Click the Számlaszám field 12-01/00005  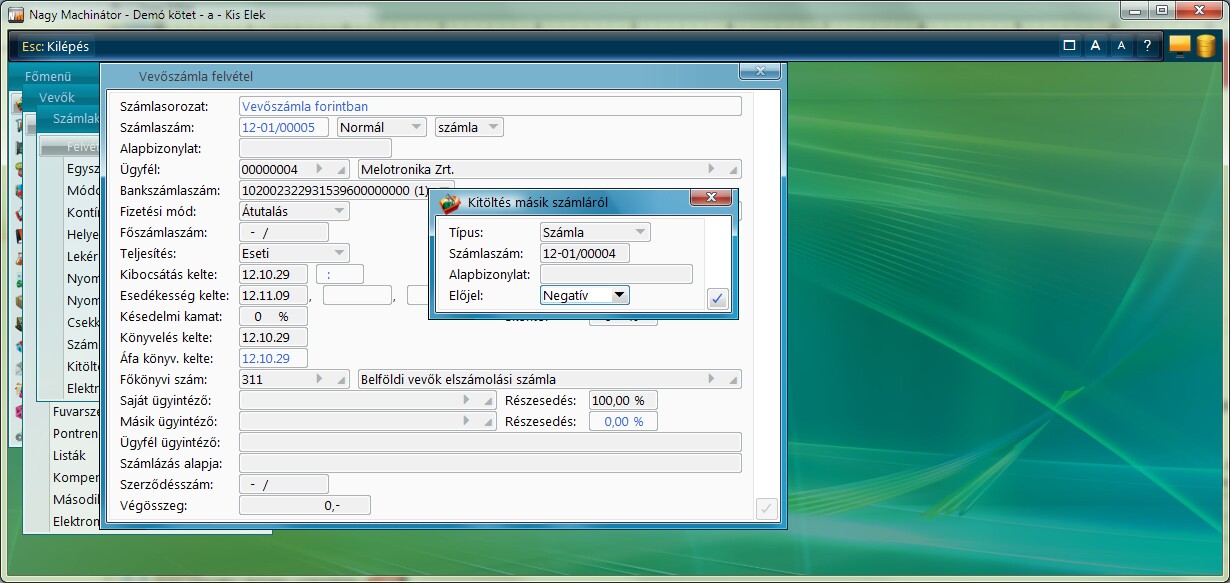(x=285, y=127)
